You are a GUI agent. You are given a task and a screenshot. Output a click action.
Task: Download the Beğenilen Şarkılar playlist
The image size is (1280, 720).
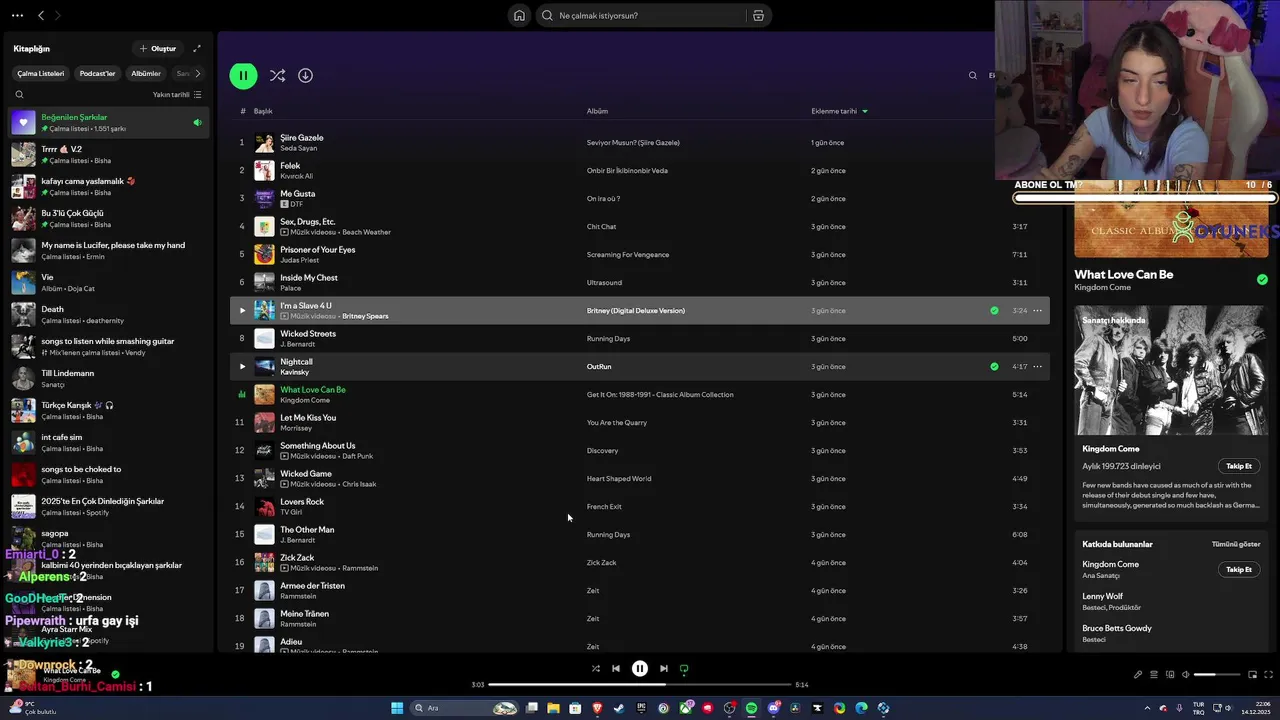(305, 75)
